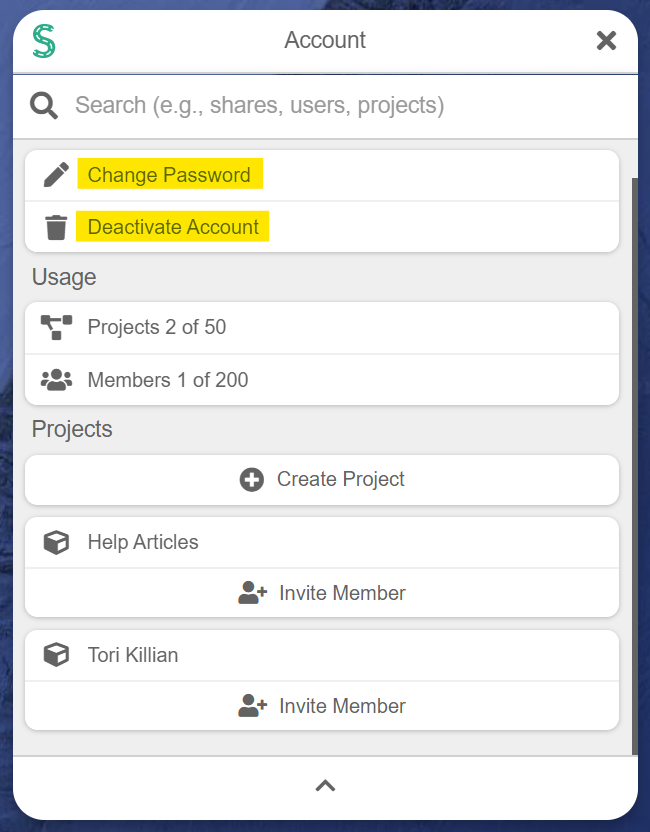Viewport: 650px width, 832px height.
Task: Click the members group icon in Usage
Action: (x=57, y=379)
